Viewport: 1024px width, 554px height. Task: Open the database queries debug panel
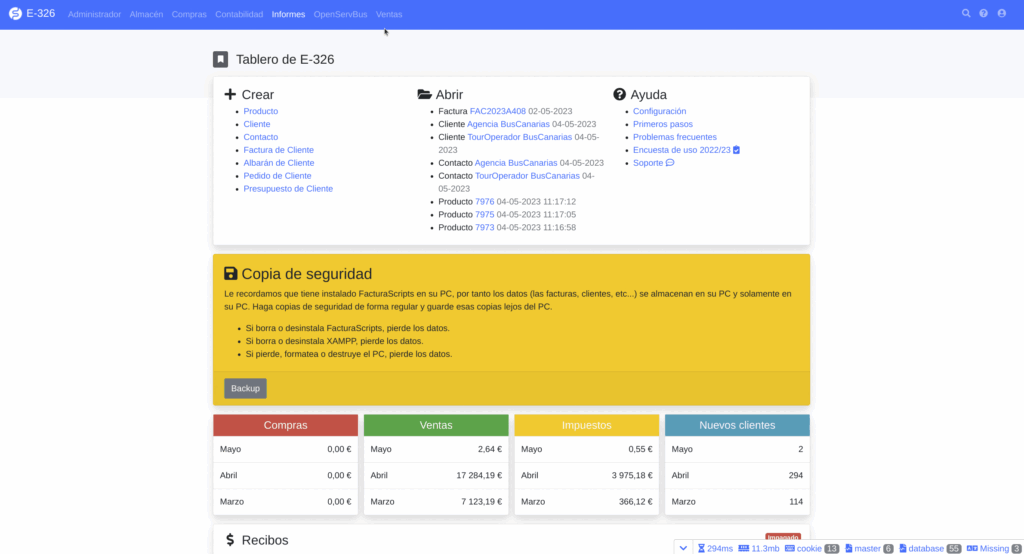tap(930, 548)
